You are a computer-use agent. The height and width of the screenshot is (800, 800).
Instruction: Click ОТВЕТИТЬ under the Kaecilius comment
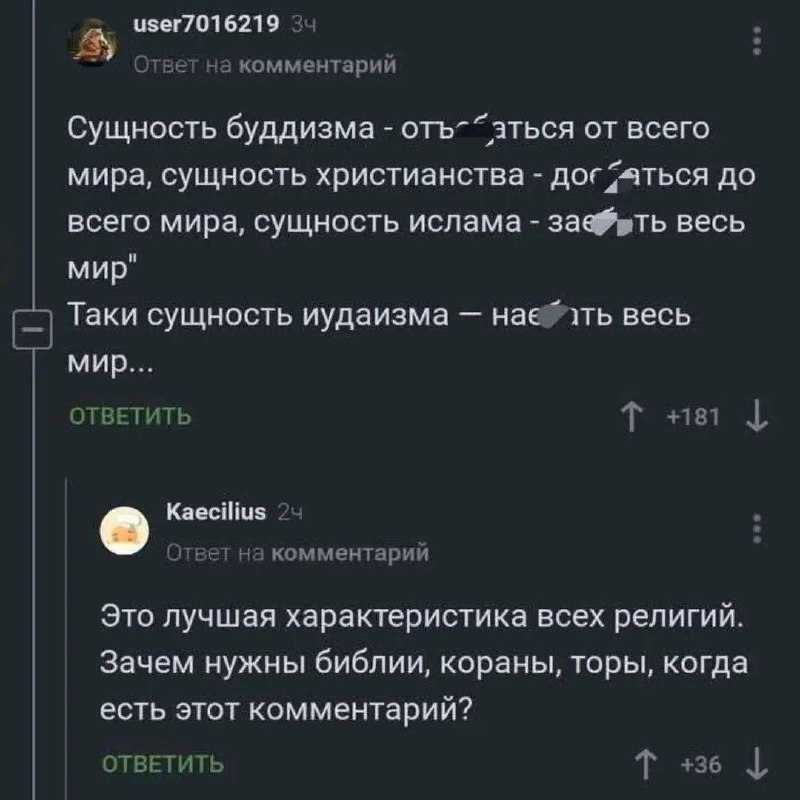(x=164, y=766)
